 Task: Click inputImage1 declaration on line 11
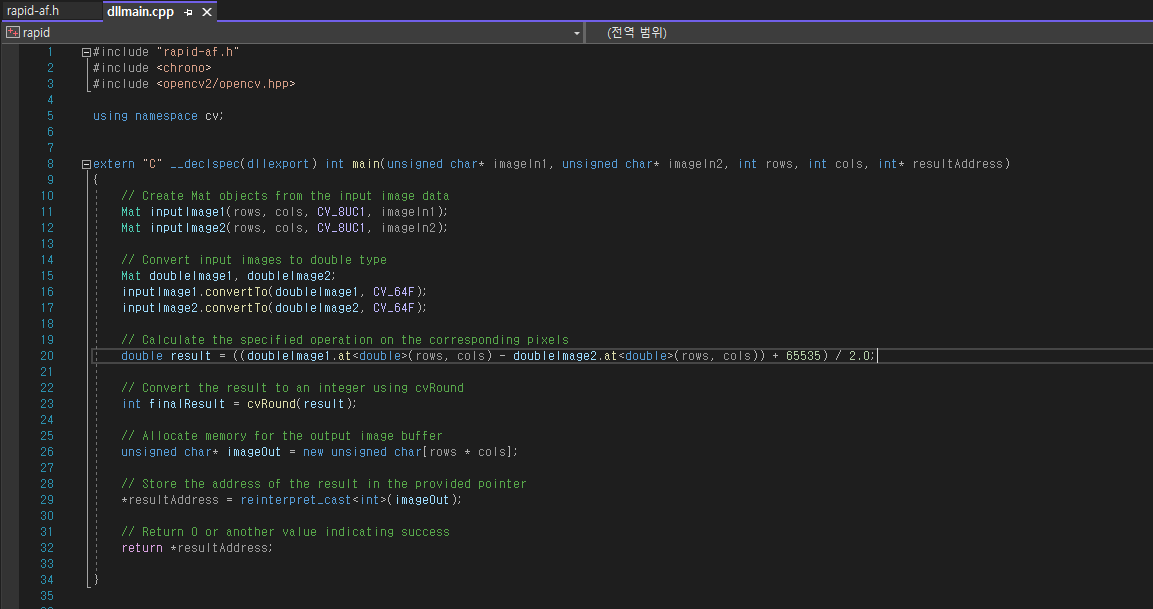pyautogui.click(x=187, y=212)
